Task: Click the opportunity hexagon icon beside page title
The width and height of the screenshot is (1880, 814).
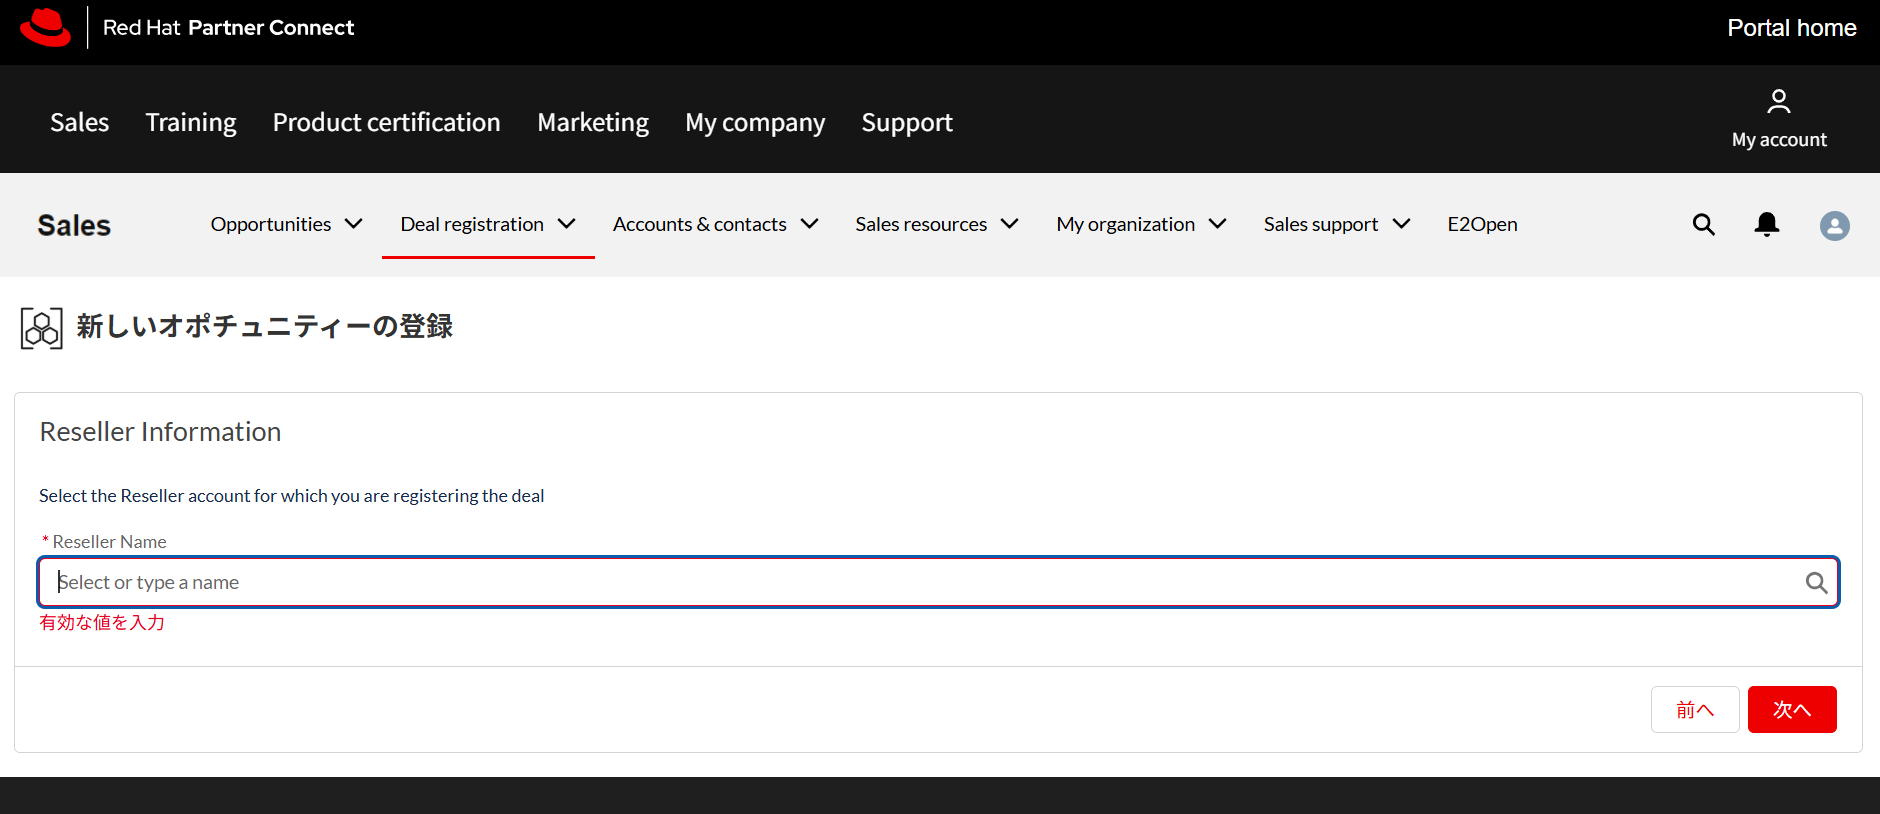Action: click(42, 328)
